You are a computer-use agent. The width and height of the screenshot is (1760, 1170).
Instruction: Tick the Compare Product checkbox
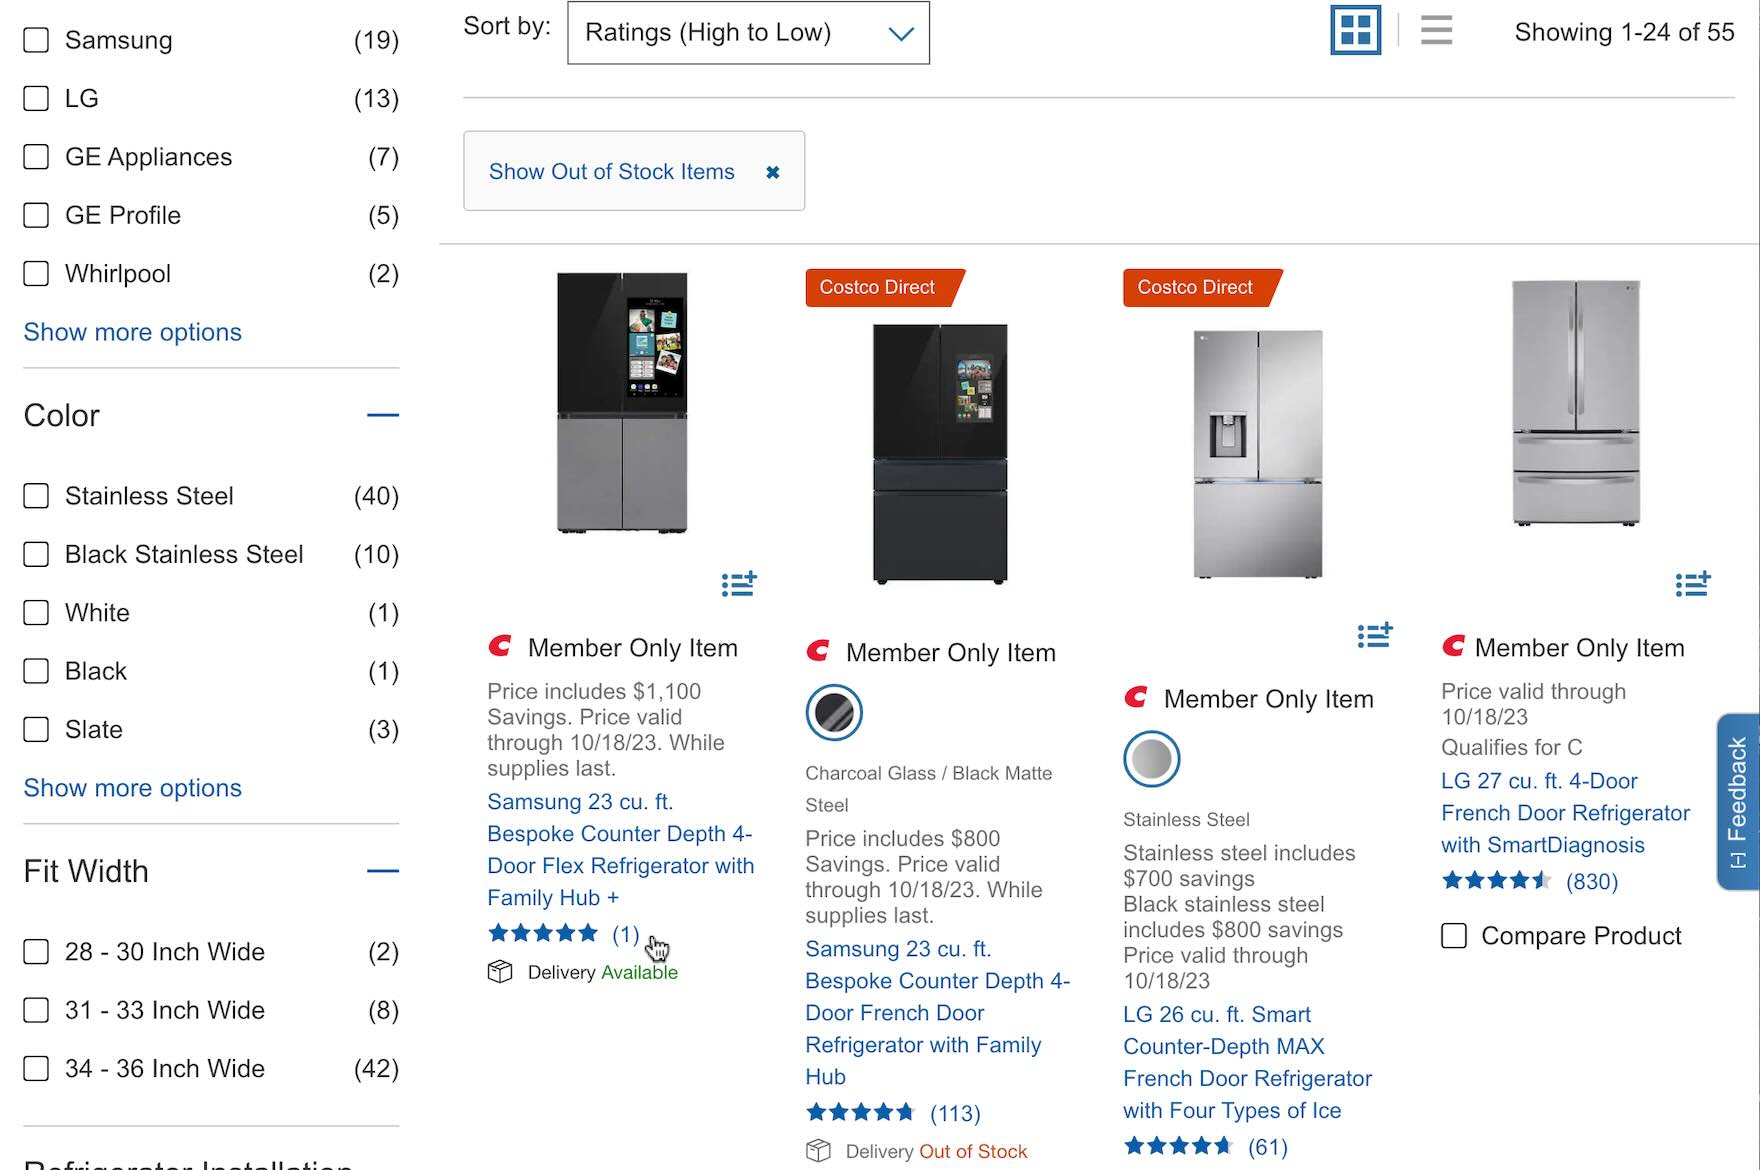(1454, 936)
